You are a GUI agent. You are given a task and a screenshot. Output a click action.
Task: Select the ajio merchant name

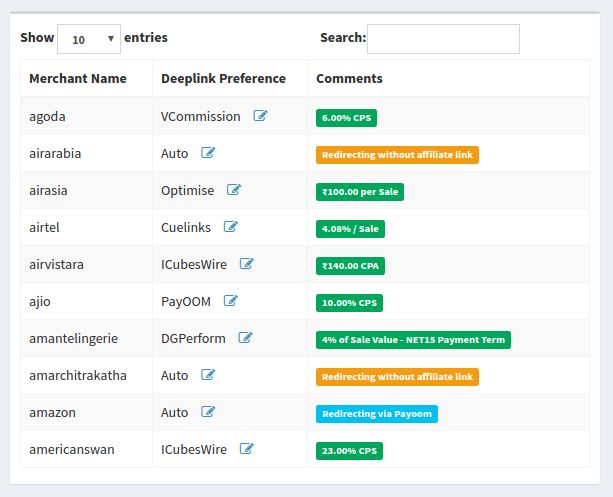(40, 301)
